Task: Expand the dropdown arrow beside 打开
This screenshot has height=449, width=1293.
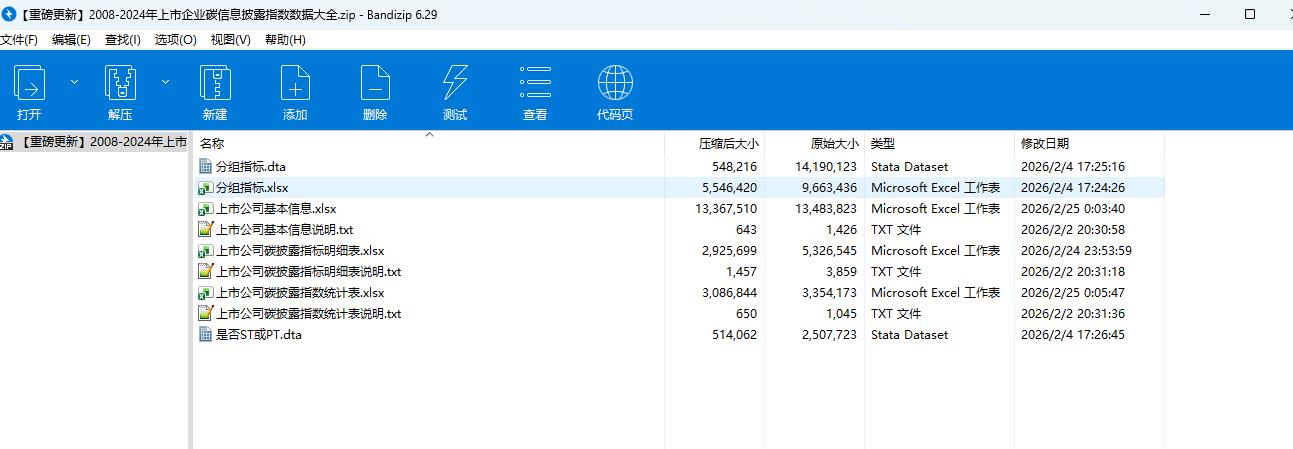Action: pyautogui.click(x=75, y=82)
